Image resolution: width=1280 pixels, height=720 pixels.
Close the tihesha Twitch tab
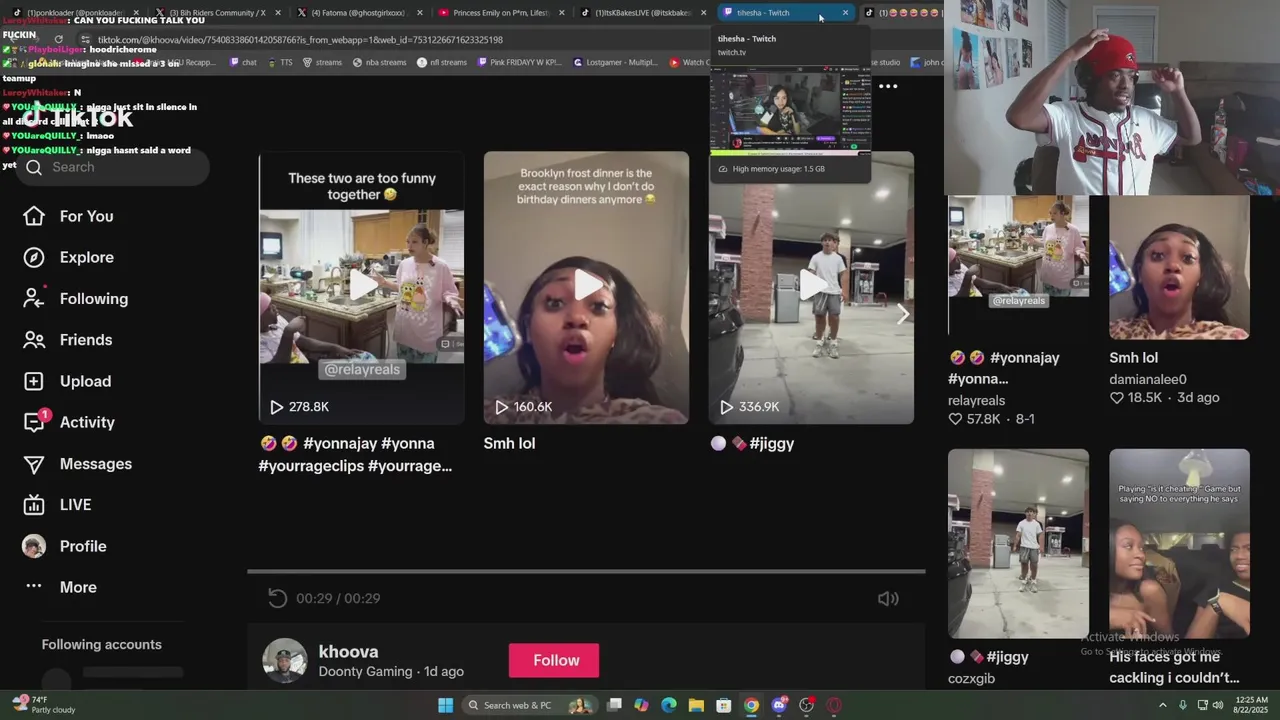pyautogui.click(x=845, y=13)
